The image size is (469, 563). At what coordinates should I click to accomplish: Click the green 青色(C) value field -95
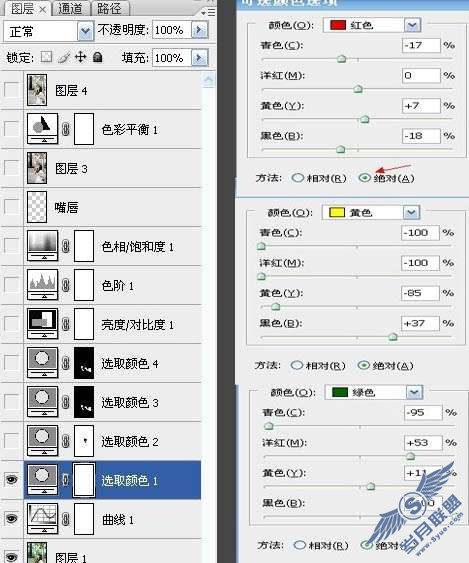tap(423, 412)
